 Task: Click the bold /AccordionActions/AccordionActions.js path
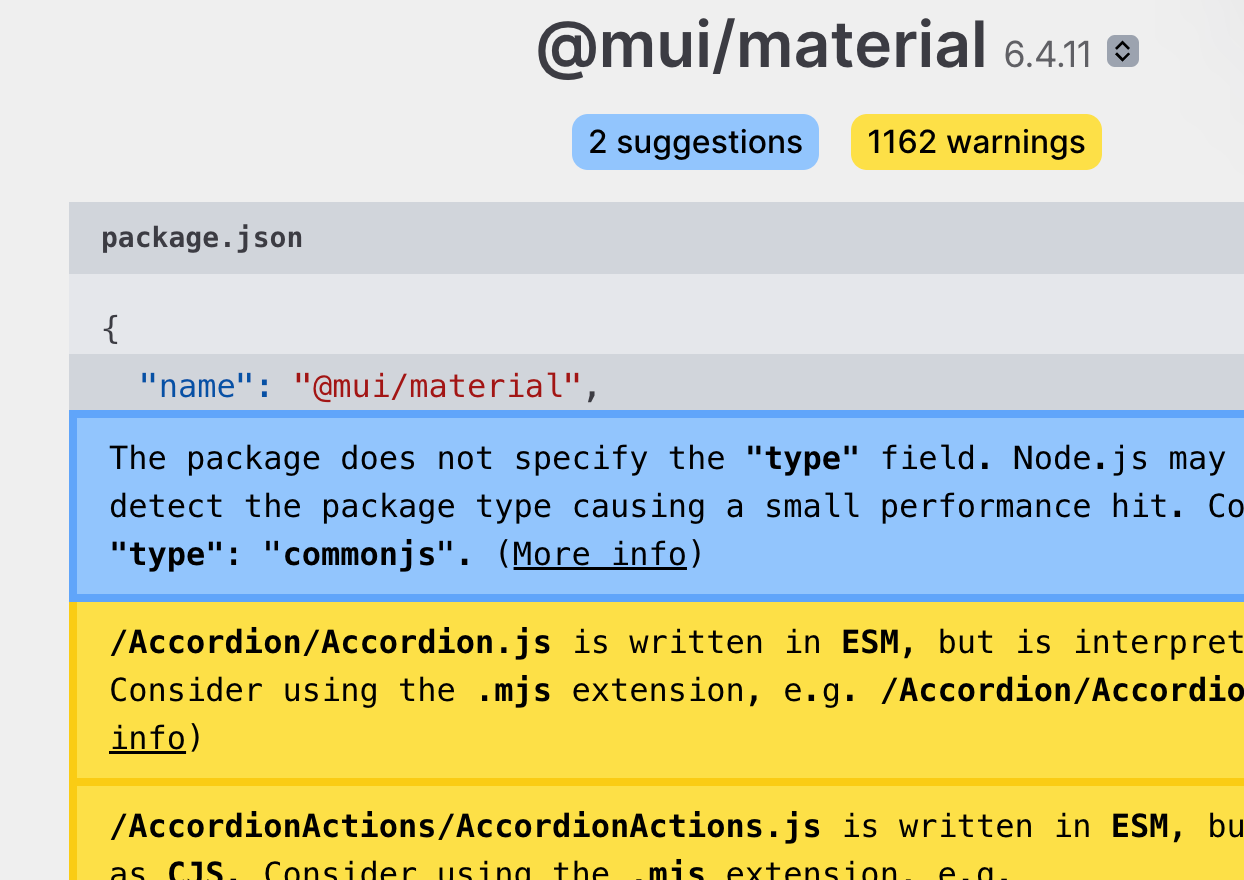[x=465, y=826]
